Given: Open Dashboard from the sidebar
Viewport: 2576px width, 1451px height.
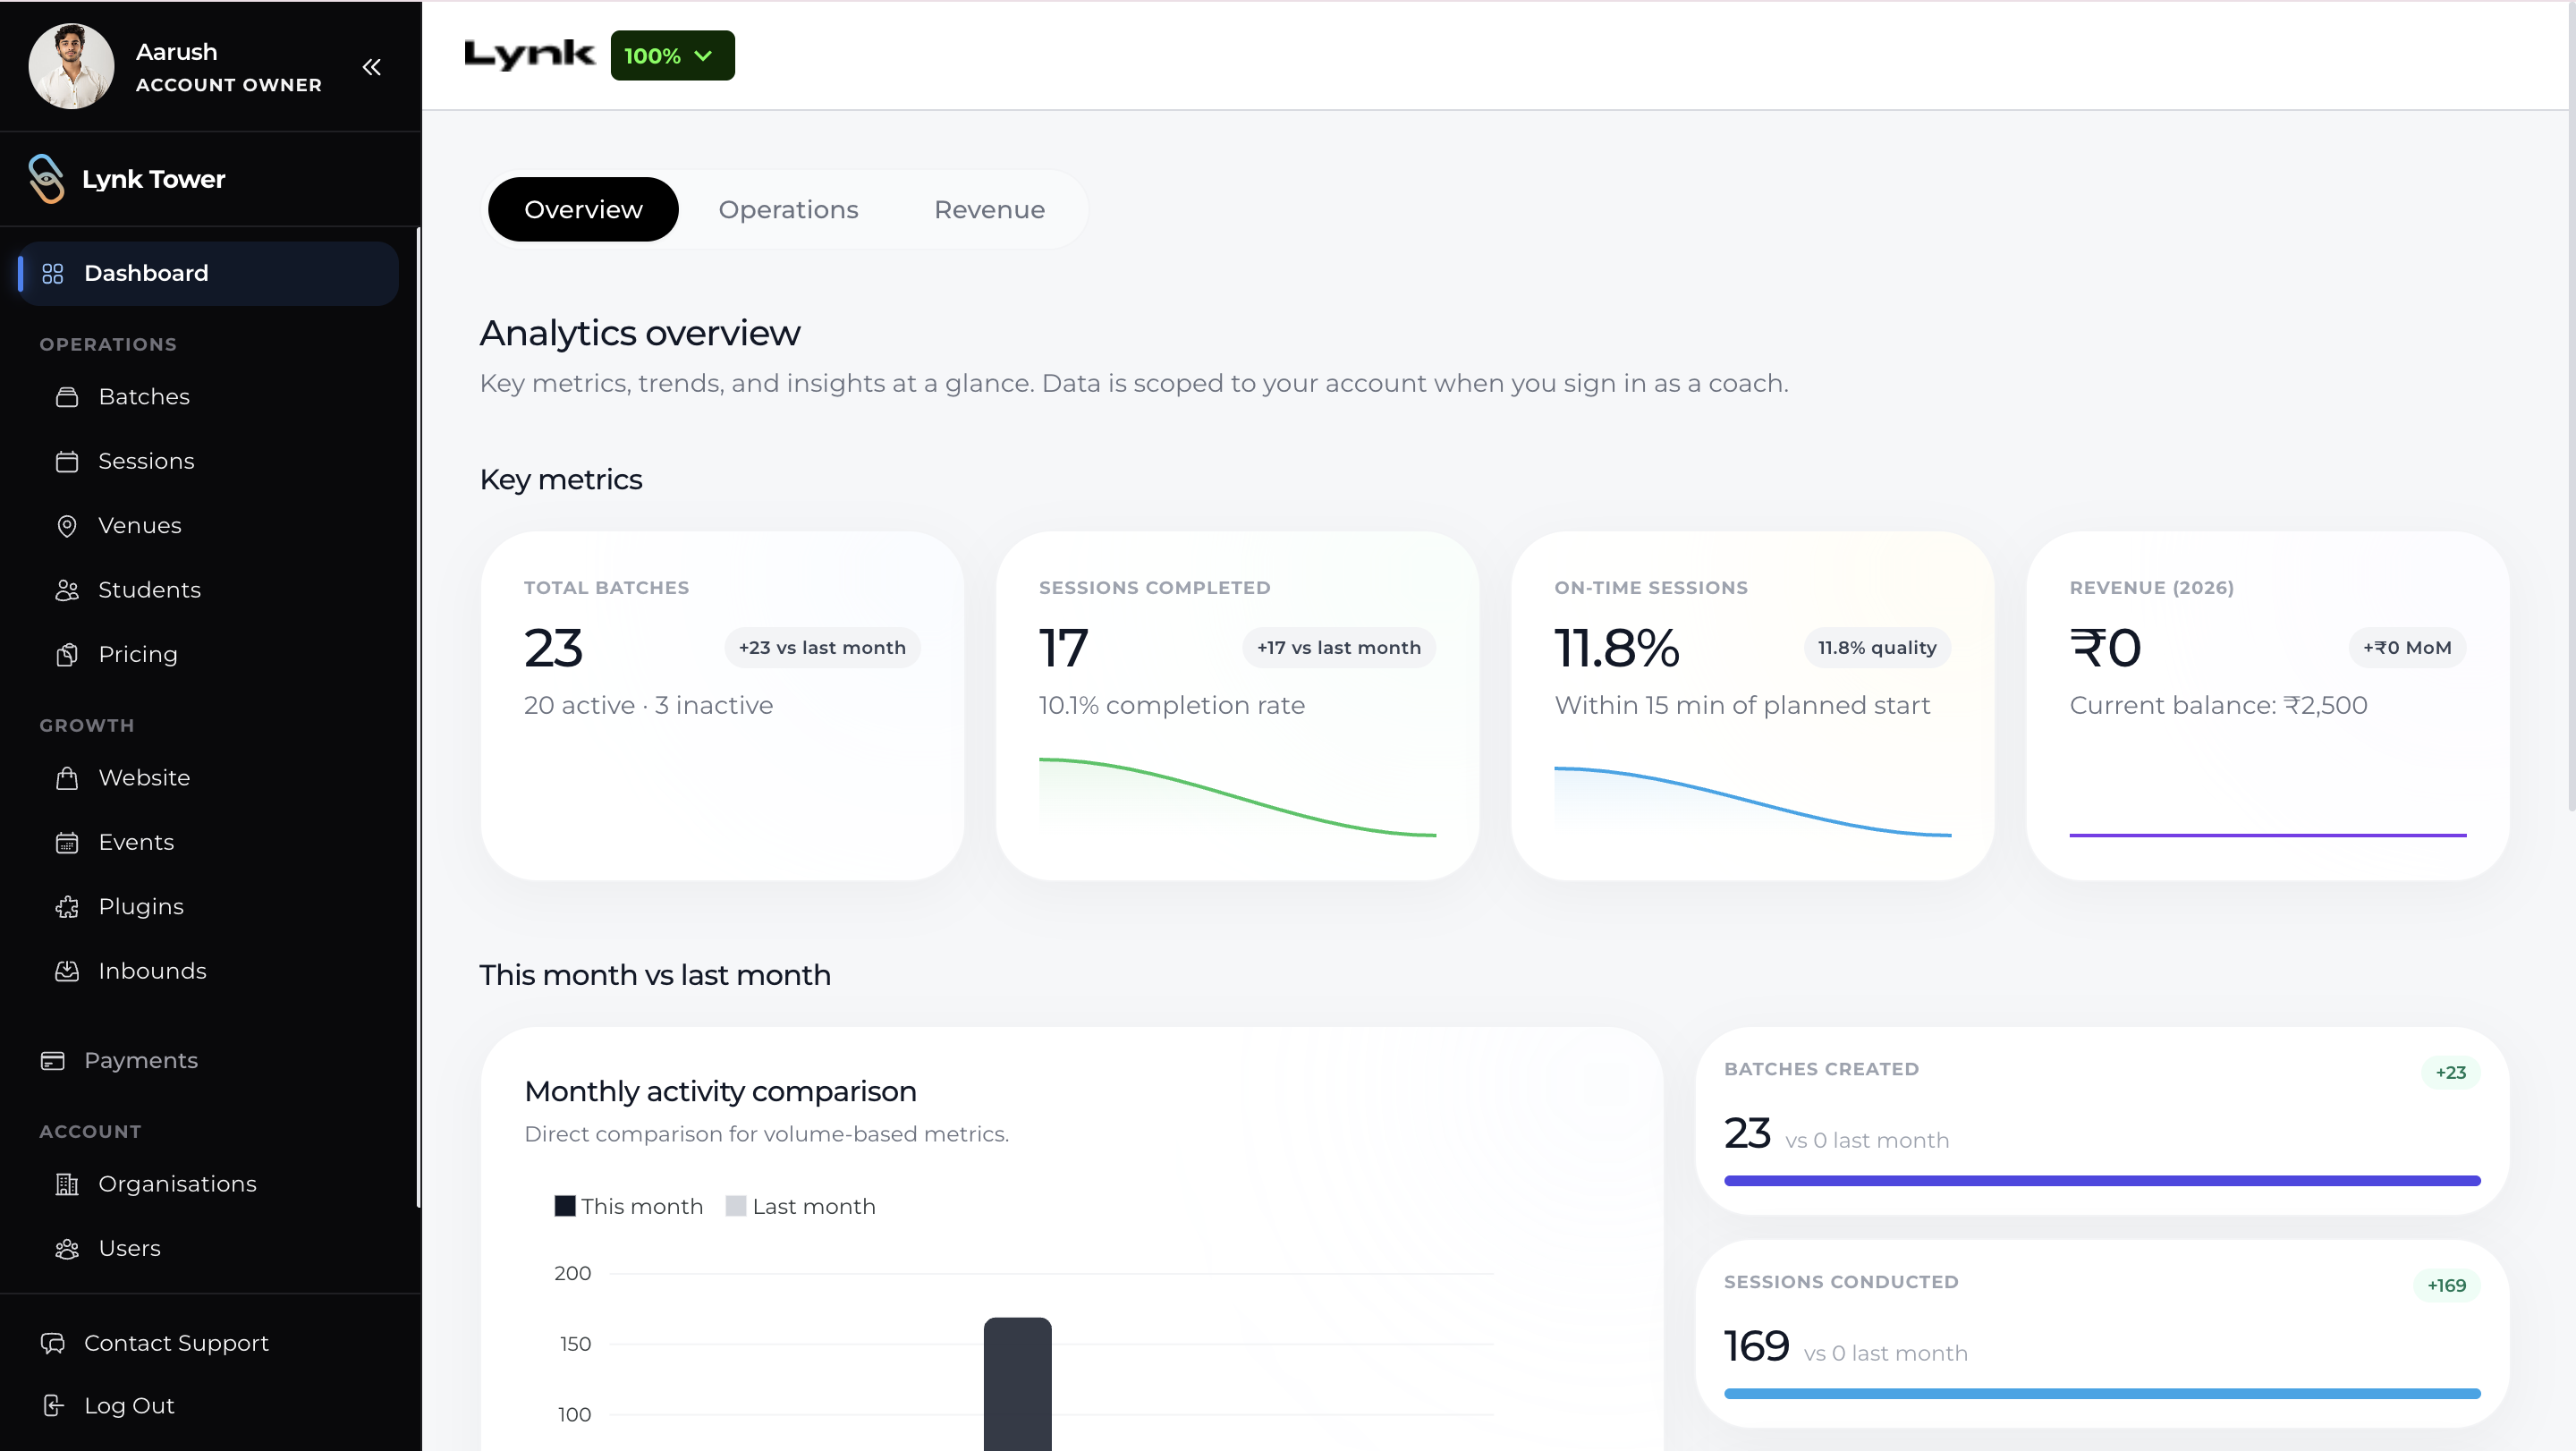Looking at the screenshot, I should 208,273.
